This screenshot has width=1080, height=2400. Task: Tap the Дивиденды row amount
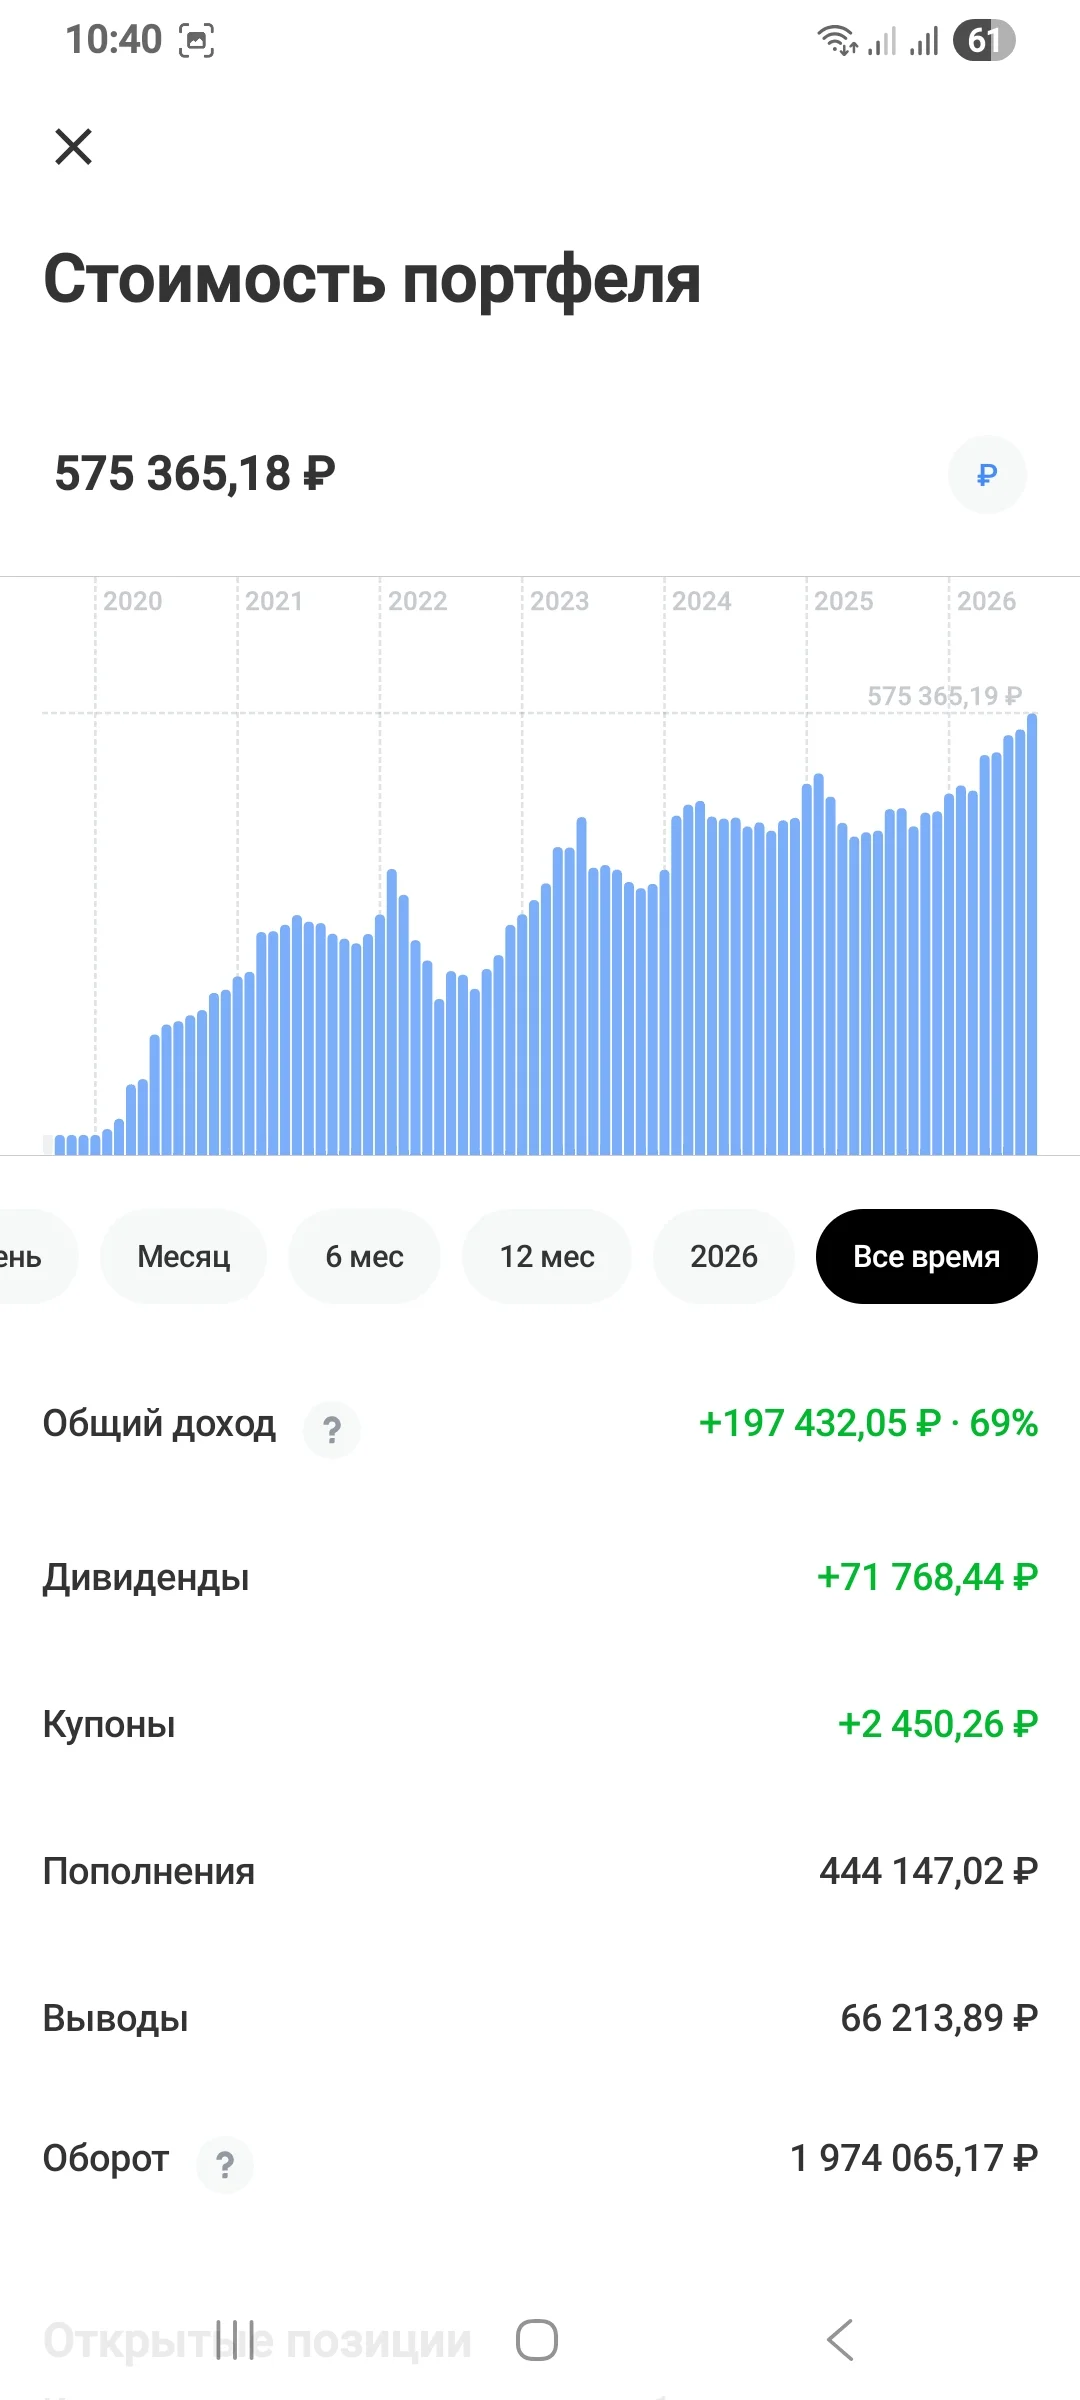pyautogui.click(x=928, y=1577)
